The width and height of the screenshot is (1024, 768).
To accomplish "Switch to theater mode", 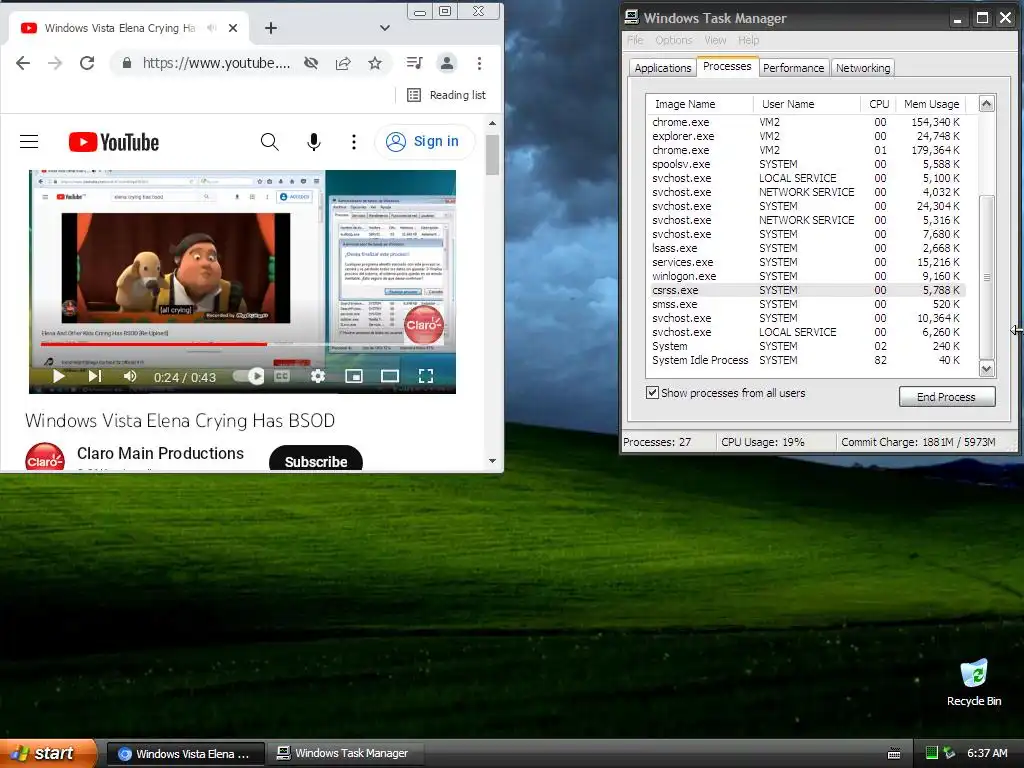I will 390,376.
